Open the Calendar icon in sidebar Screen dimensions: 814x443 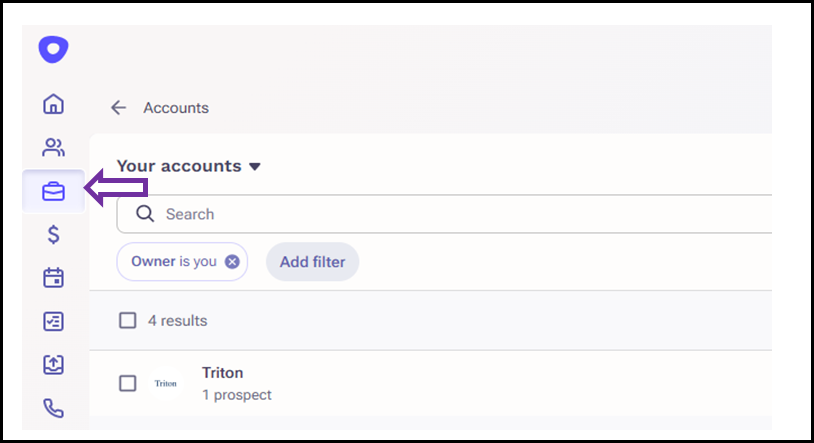[53, 278]
